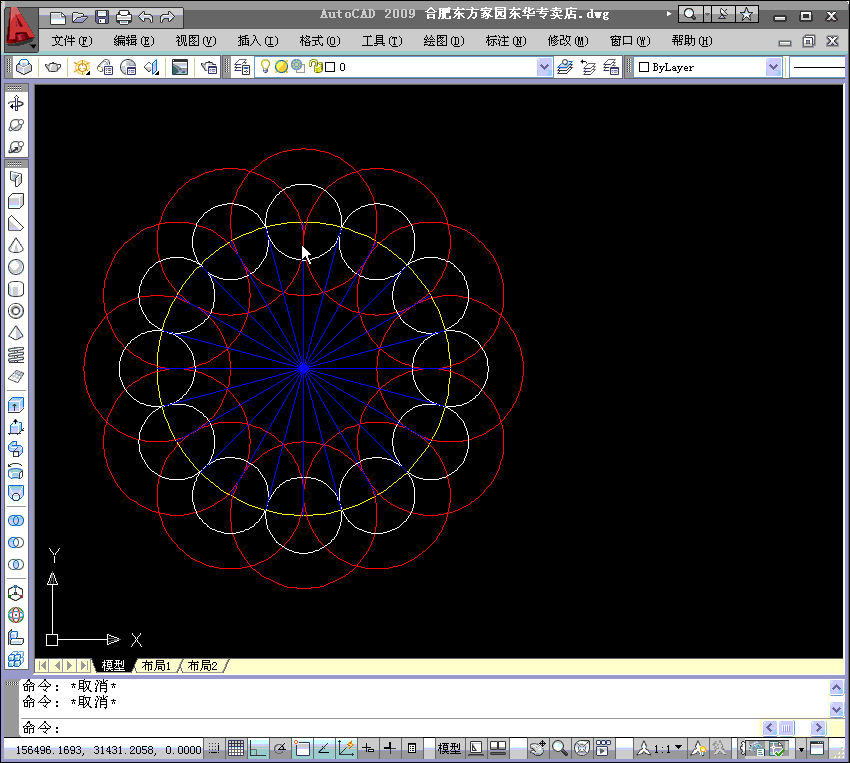This screenshot has width=850, height=763.
Task: Select the Cone modeling tool
Action: [16, 245]
